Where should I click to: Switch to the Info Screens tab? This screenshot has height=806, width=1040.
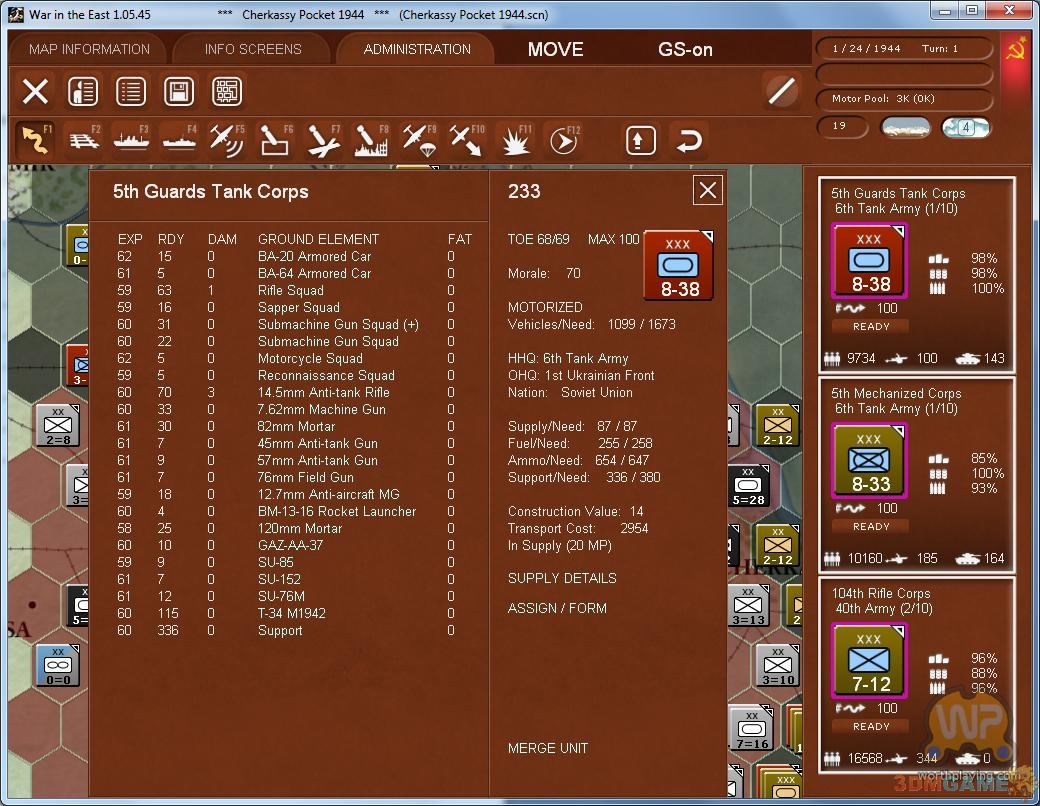pyautogui.click(x=253, y=49)
